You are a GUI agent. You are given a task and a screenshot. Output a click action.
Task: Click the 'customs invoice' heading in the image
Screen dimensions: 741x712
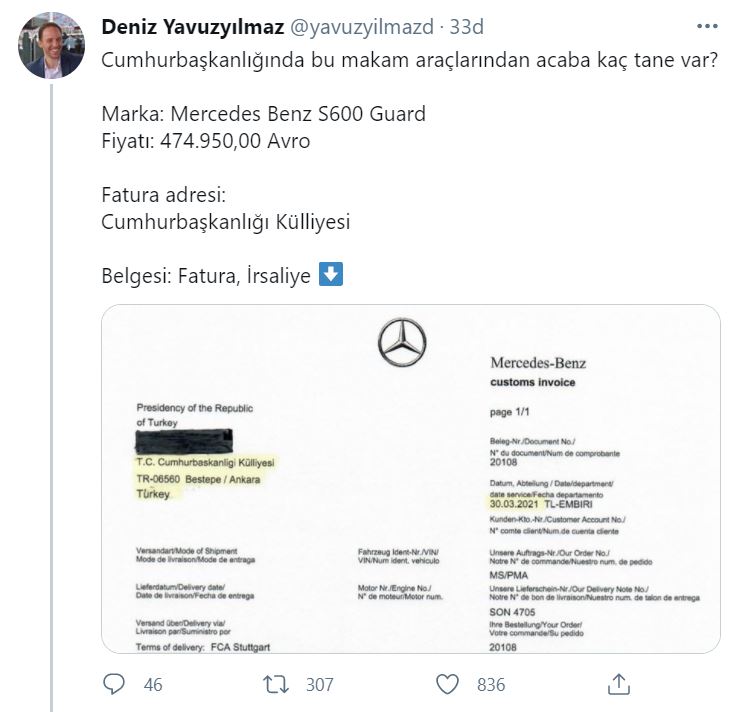(533, 382)
